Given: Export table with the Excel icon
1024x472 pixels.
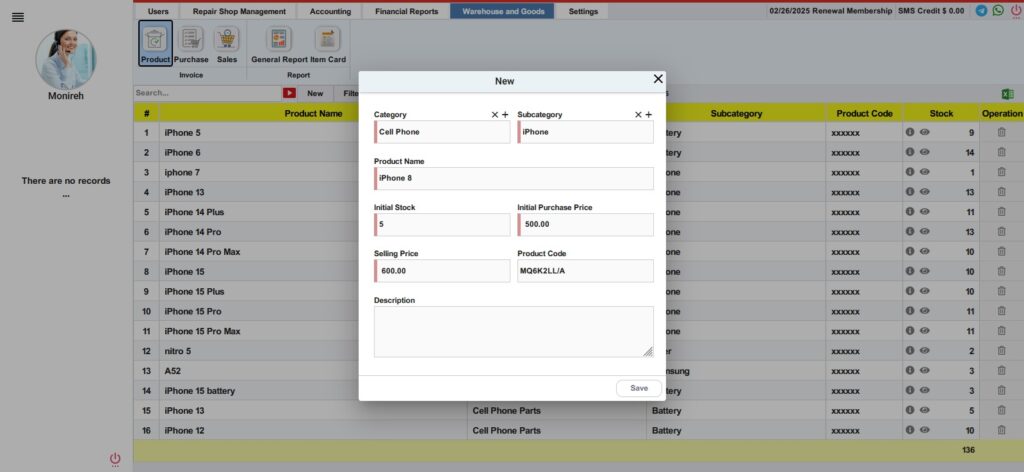Looking at the screenshot, I should coord(1008,93).
